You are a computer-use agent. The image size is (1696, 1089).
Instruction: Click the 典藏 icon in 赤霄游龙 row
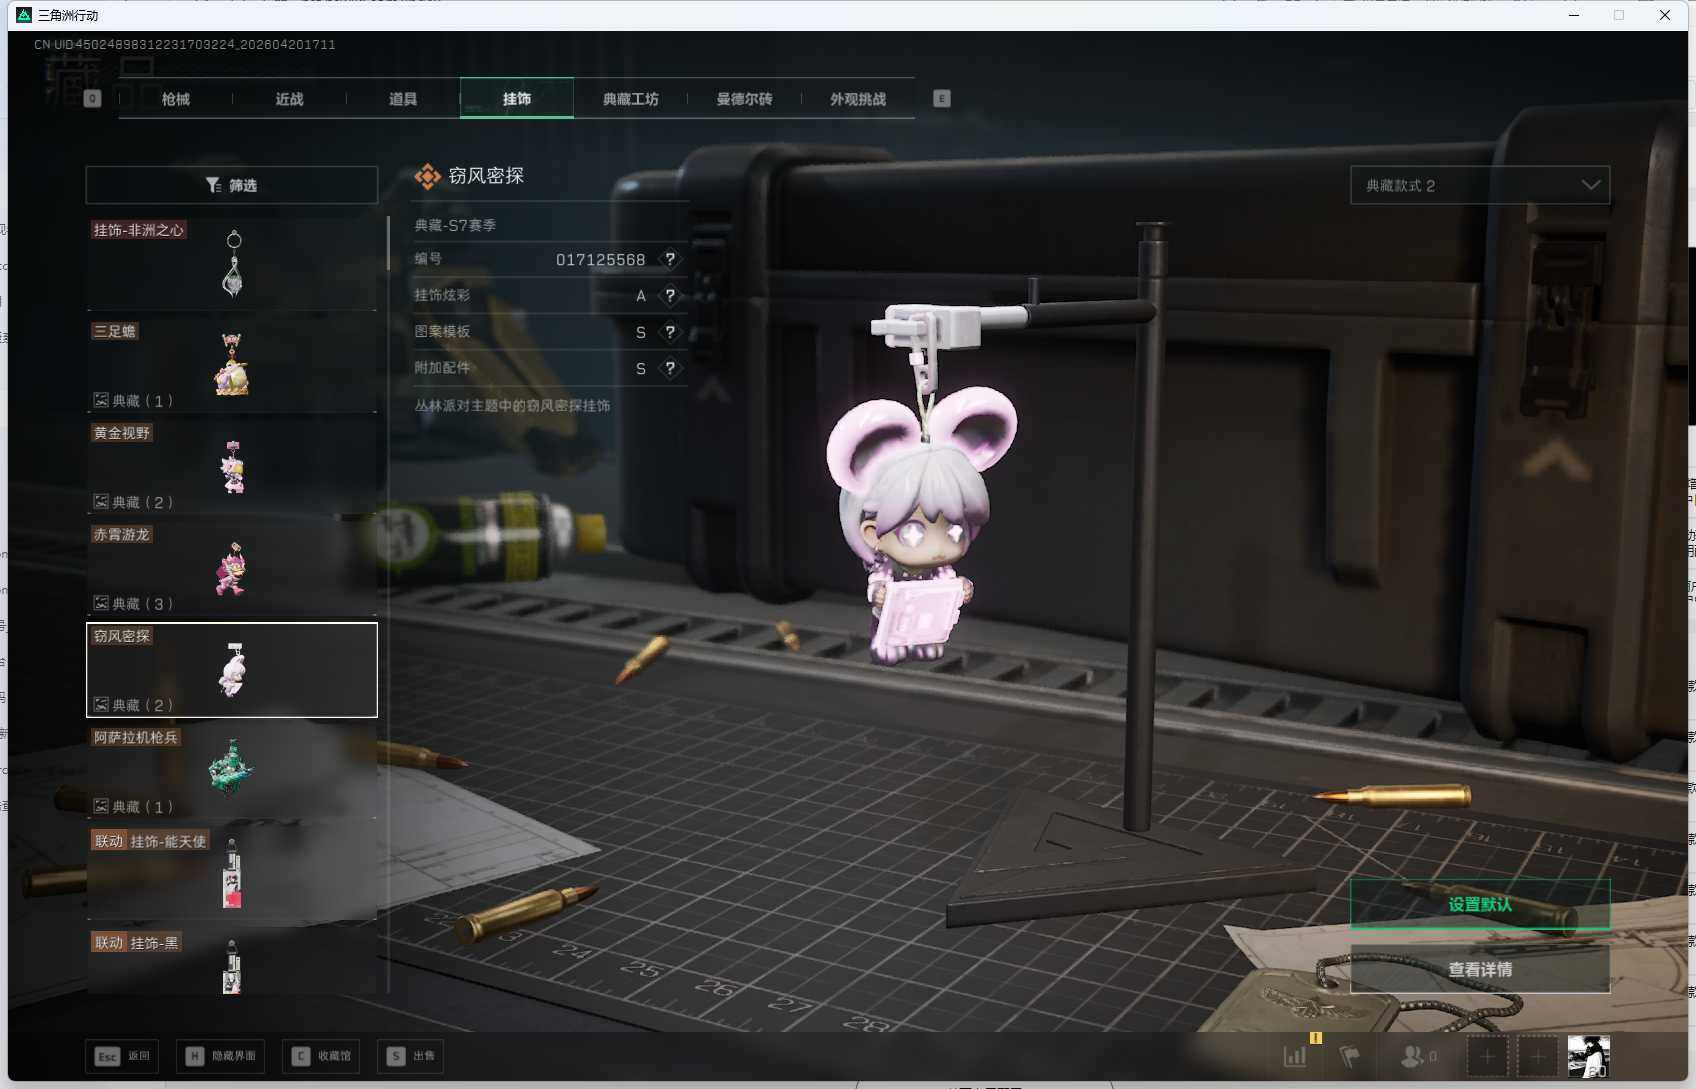point(101,603)
